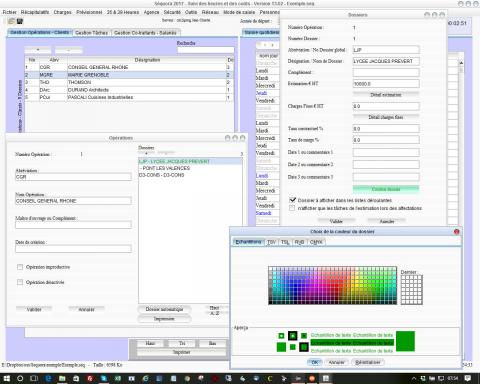Open the Fichier menu
The image size is (480, 384).
pos(9,12)
